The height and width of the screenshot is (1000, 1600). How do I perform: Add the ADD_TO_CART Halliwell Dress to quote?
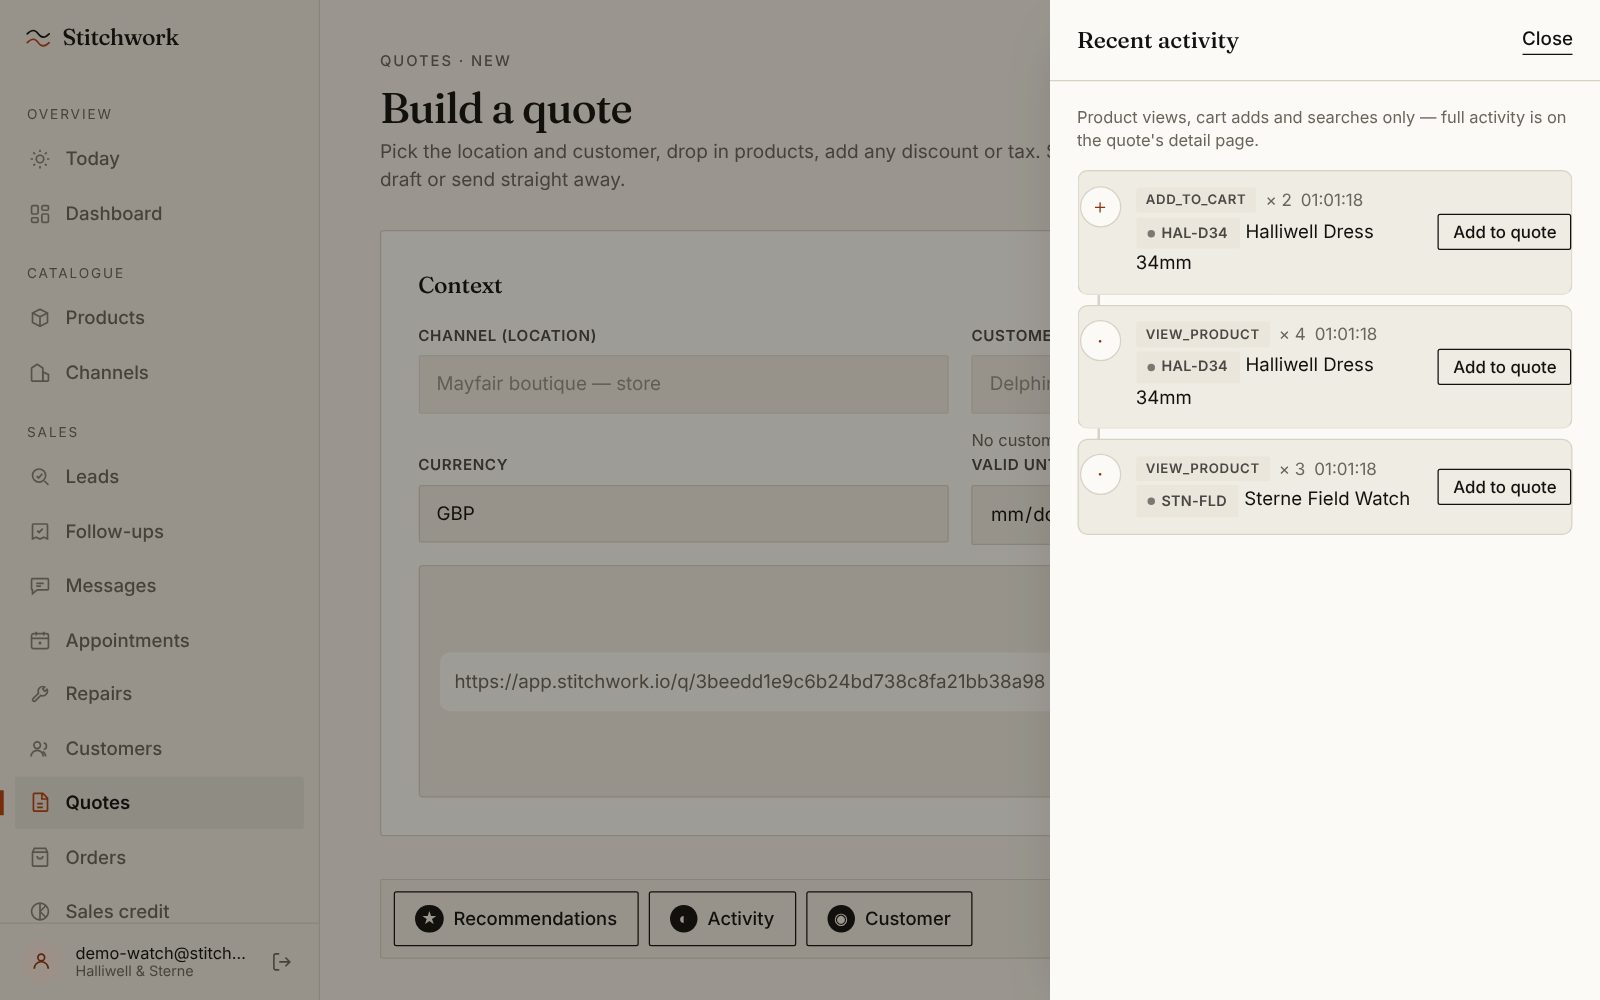pos(1504,232)
